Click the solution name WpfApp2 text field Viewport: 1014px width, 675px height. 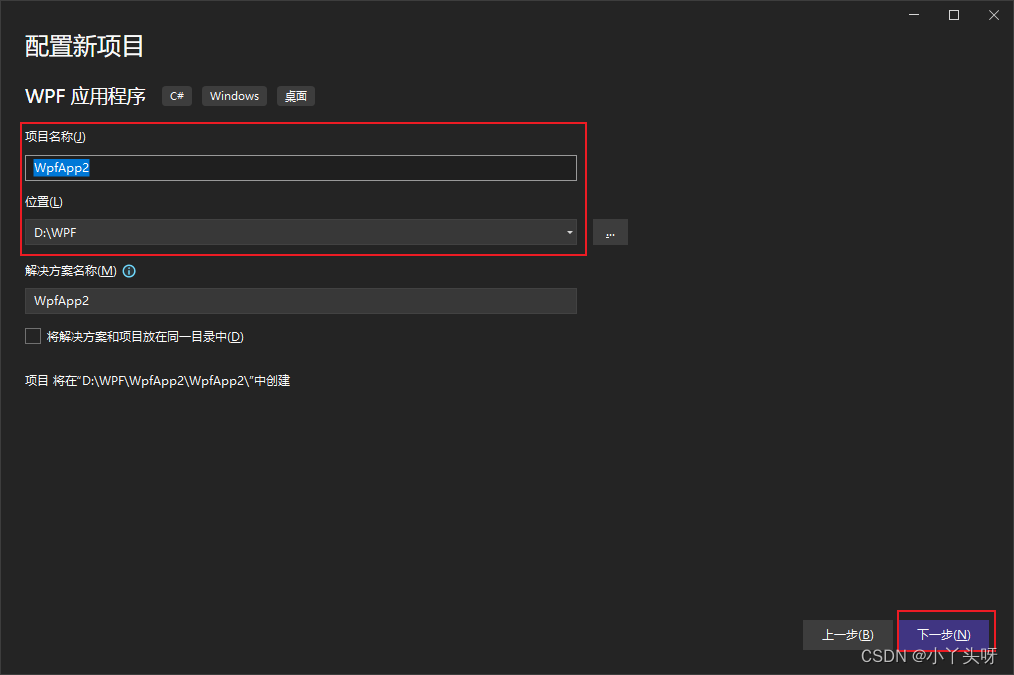(300, 301)
